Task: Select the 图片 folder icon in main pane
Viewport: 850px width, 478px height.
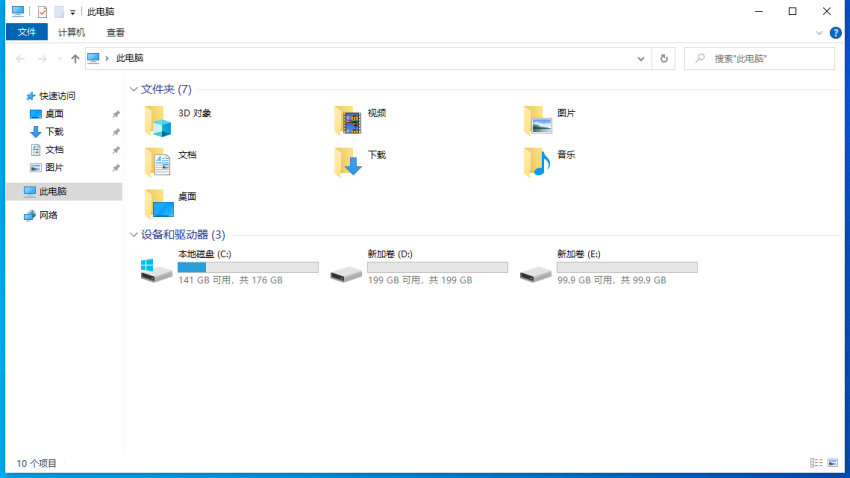Action: (x=537, y=121)
